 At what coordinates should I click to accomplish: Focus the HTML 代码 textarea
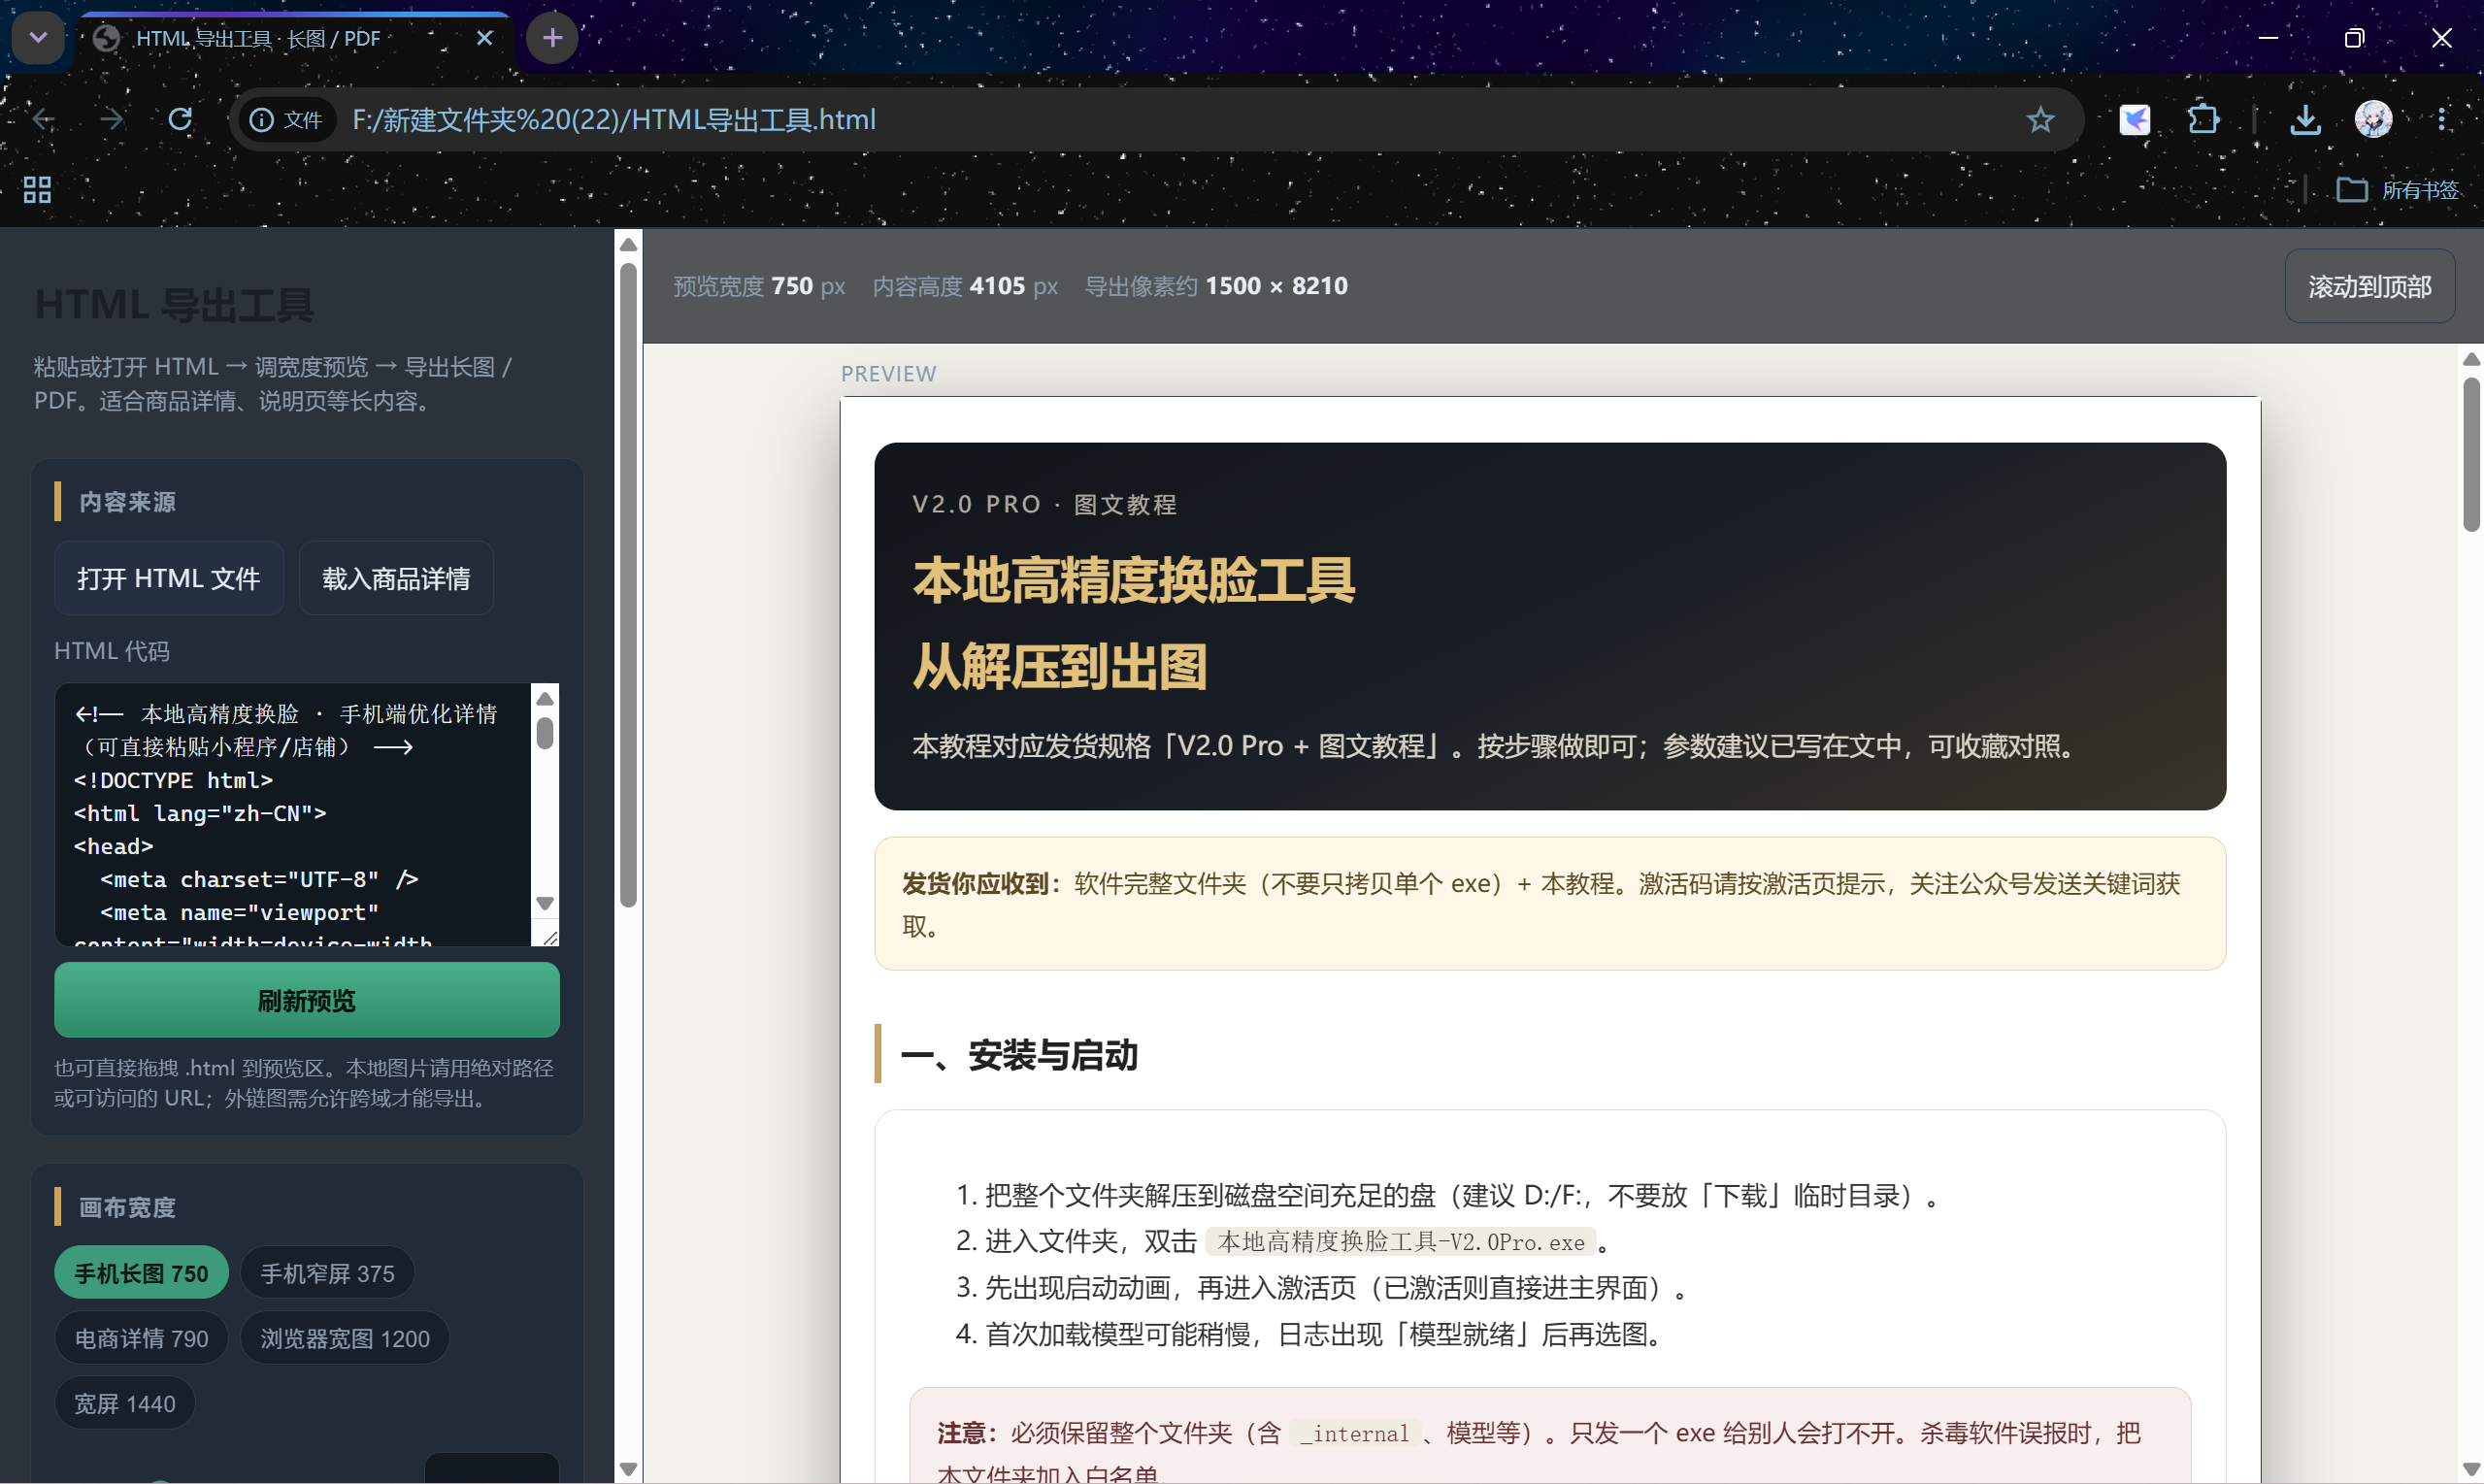click(x=292, y=814)
